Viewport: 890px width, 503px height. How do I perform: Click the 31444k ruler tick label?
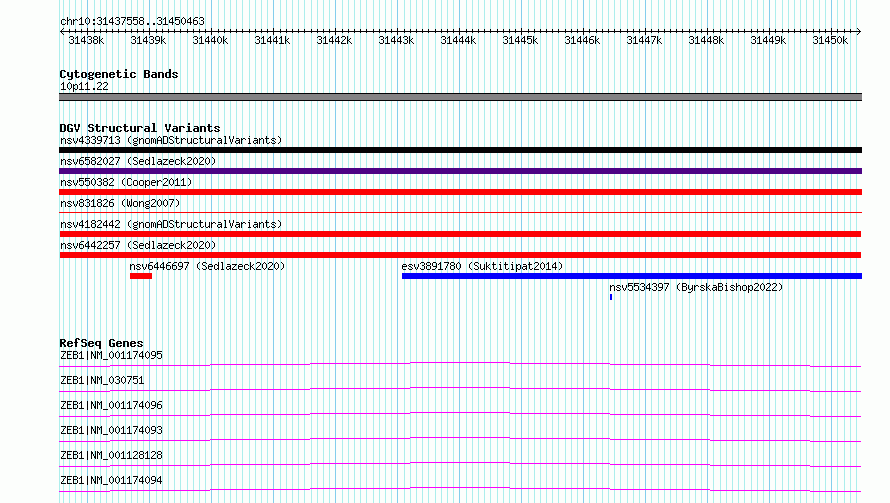(458, 41)
